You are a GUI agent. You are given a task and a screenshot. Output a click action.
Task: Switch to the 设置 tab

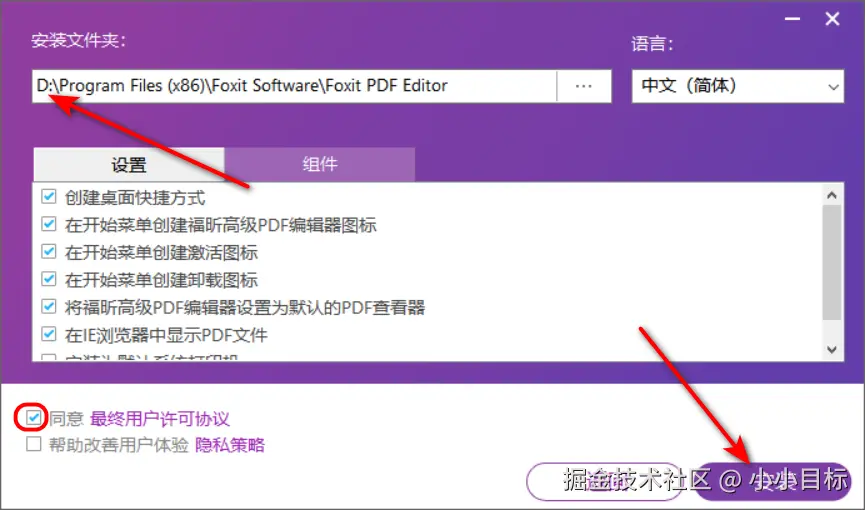pos(129,164)
